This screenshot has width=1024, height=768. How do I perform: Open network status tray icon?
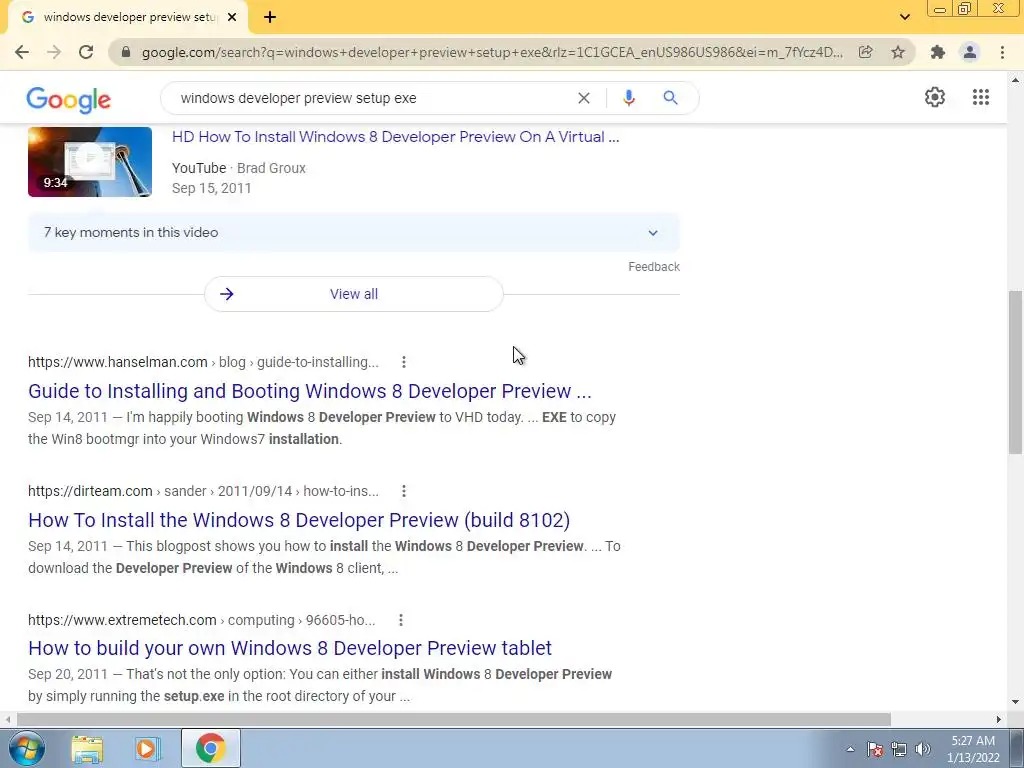(x=899, y=749)
